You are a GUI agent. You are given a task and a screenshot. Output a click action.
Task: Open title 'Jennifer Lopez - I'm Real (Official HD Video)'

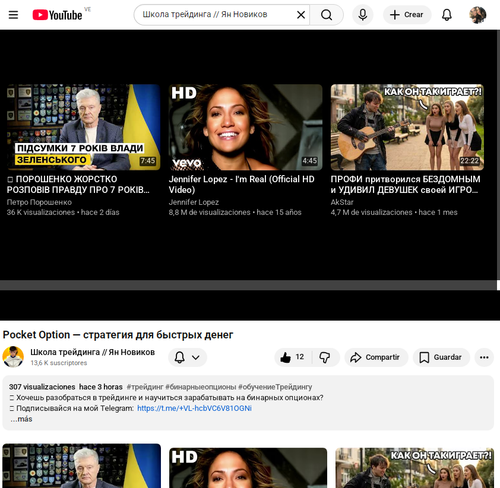pos(242,184)
